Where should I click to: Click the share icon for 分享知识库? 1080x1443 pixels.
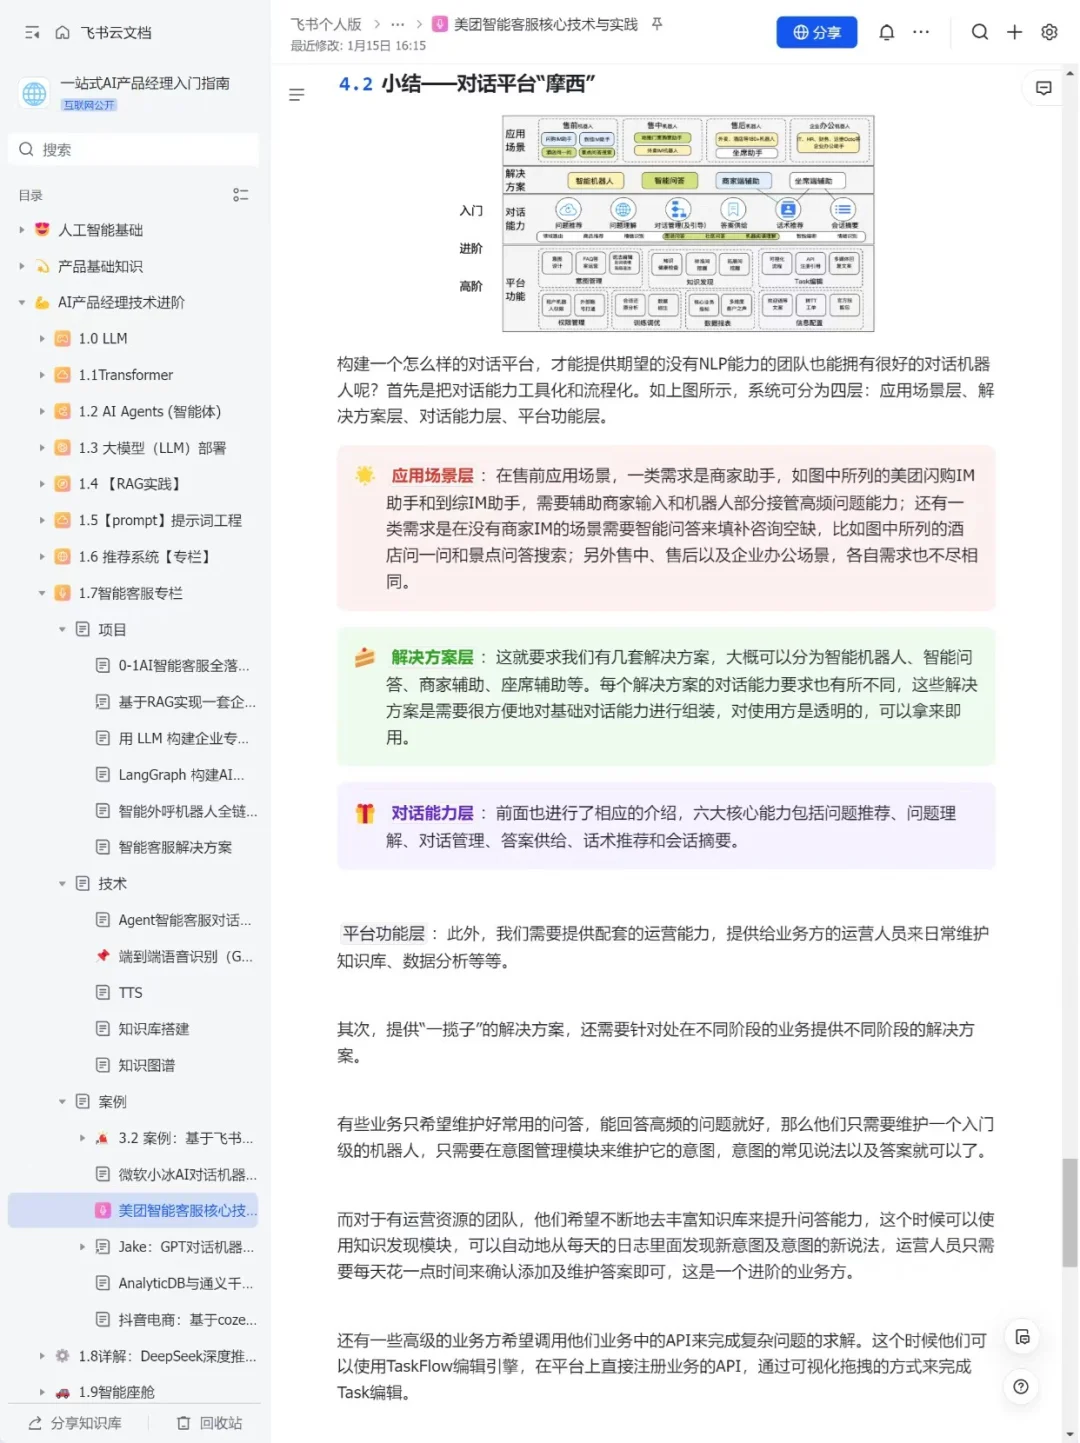tap(35, 1423)
